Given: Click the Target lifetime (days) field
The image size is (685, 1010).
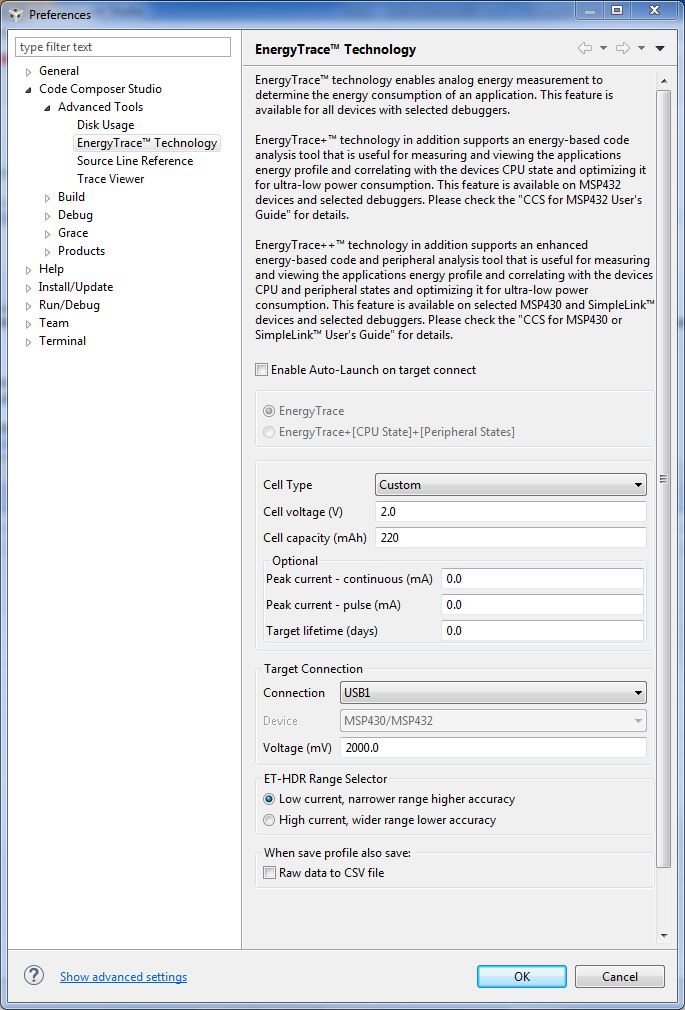Looking at the screenshot, I should [x=543, y=631].
